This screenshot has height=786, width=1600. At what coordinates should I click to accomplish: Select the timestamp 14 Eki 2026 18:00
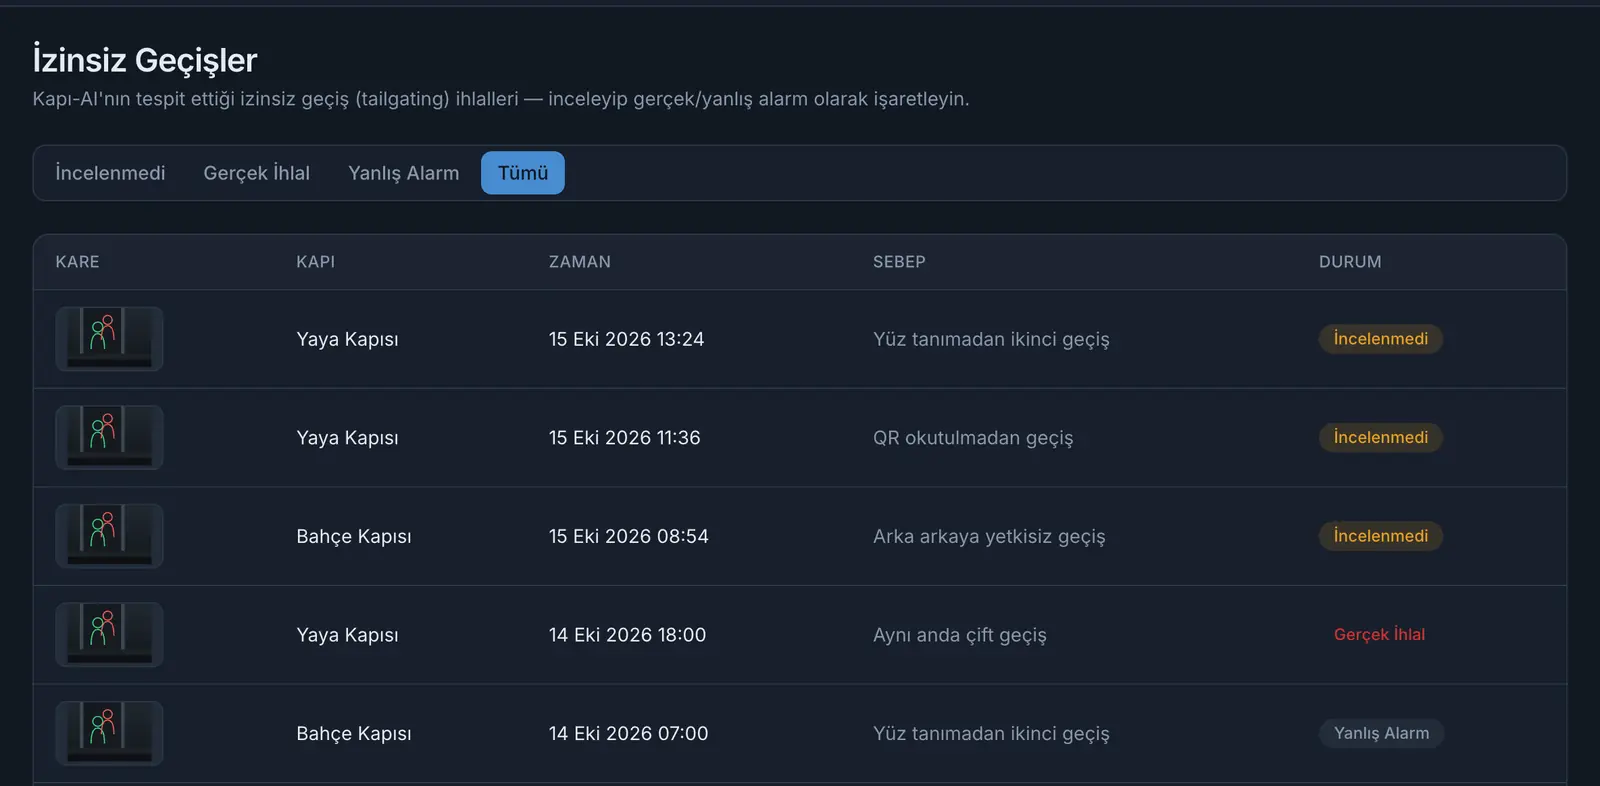tap(628, 634)
